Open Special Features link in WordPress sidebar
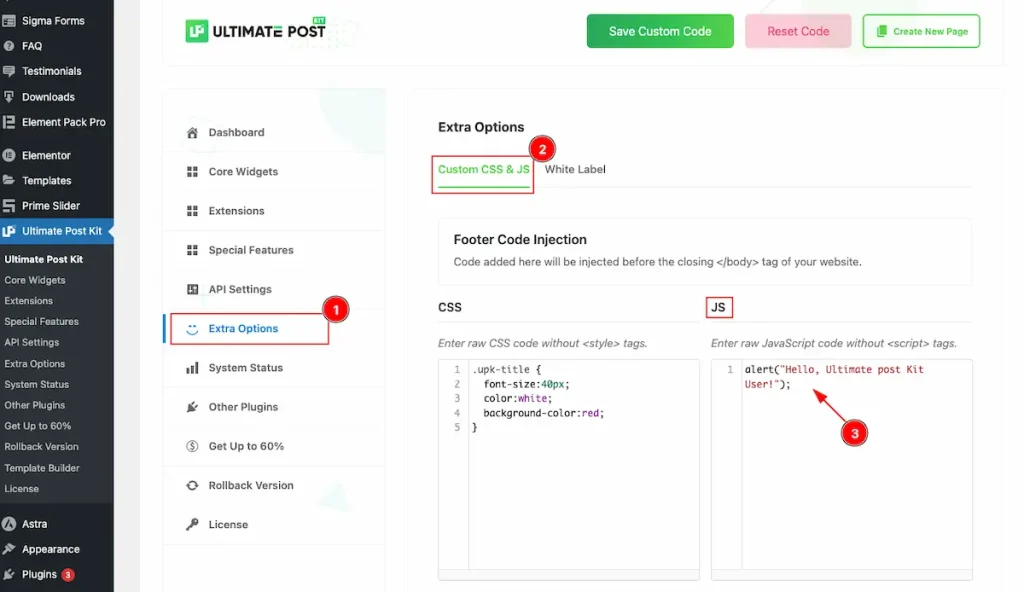The width and height of the screenshot is (1024, 592). point(41,322)
